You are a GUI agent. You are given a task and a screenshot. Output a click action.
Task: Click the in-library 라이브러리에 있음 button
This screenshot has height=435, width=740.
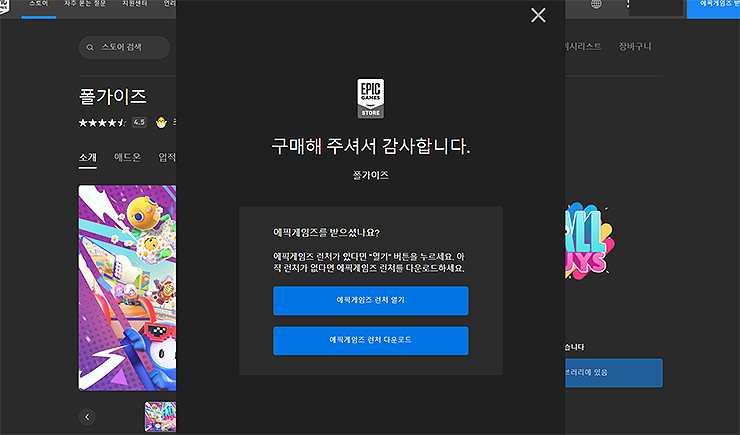click(x=614, y=373)
